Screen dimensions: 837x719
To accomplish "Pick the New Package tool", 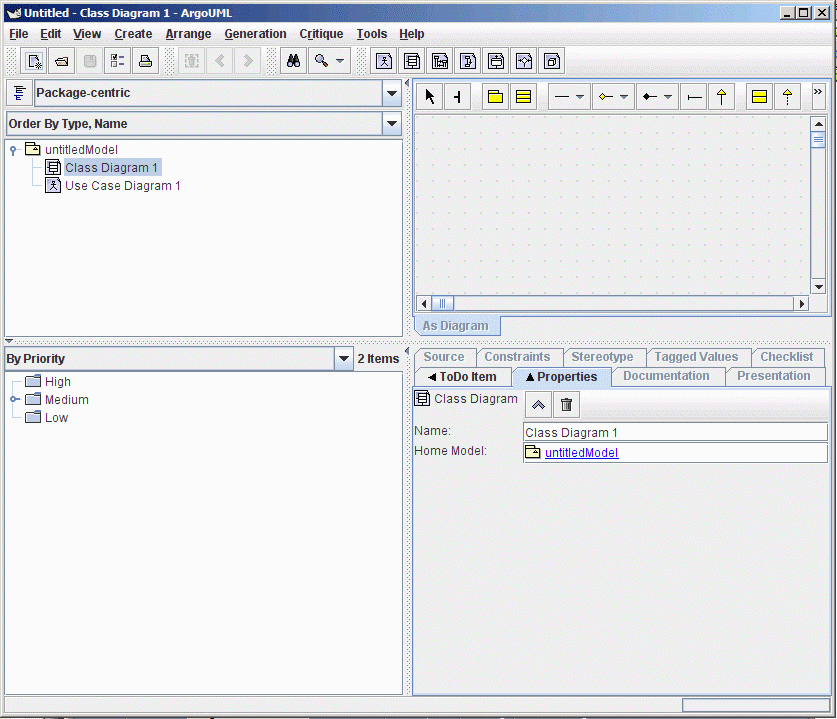I will point(495,97).
